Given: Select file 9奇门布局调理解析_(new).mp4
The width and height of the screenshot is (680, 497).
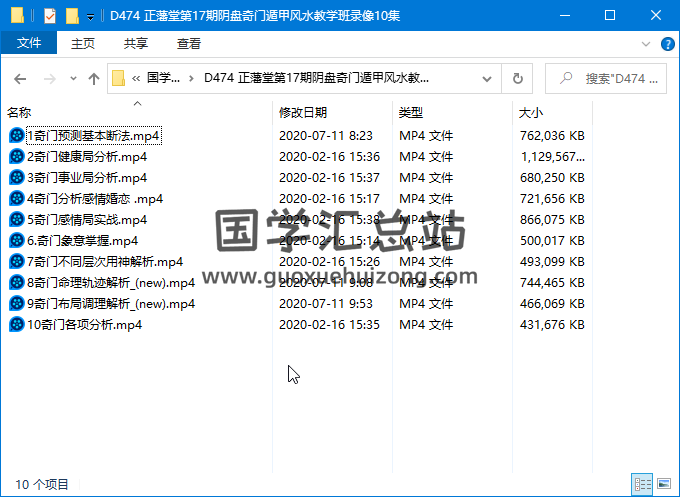Looking at the screenshot, I should 111,304.
